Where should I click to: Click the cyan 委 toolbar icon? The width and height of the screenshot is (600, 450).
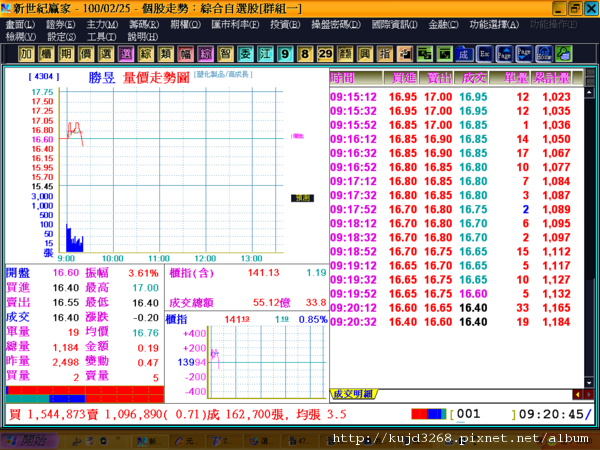(x=245, y=54)
